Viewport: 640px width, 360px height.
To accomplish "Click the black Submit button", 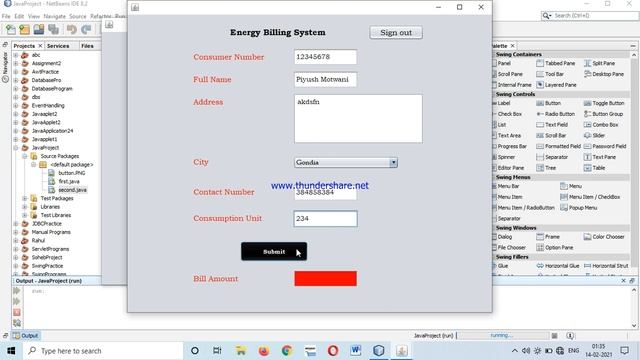I will click(274, 251).
